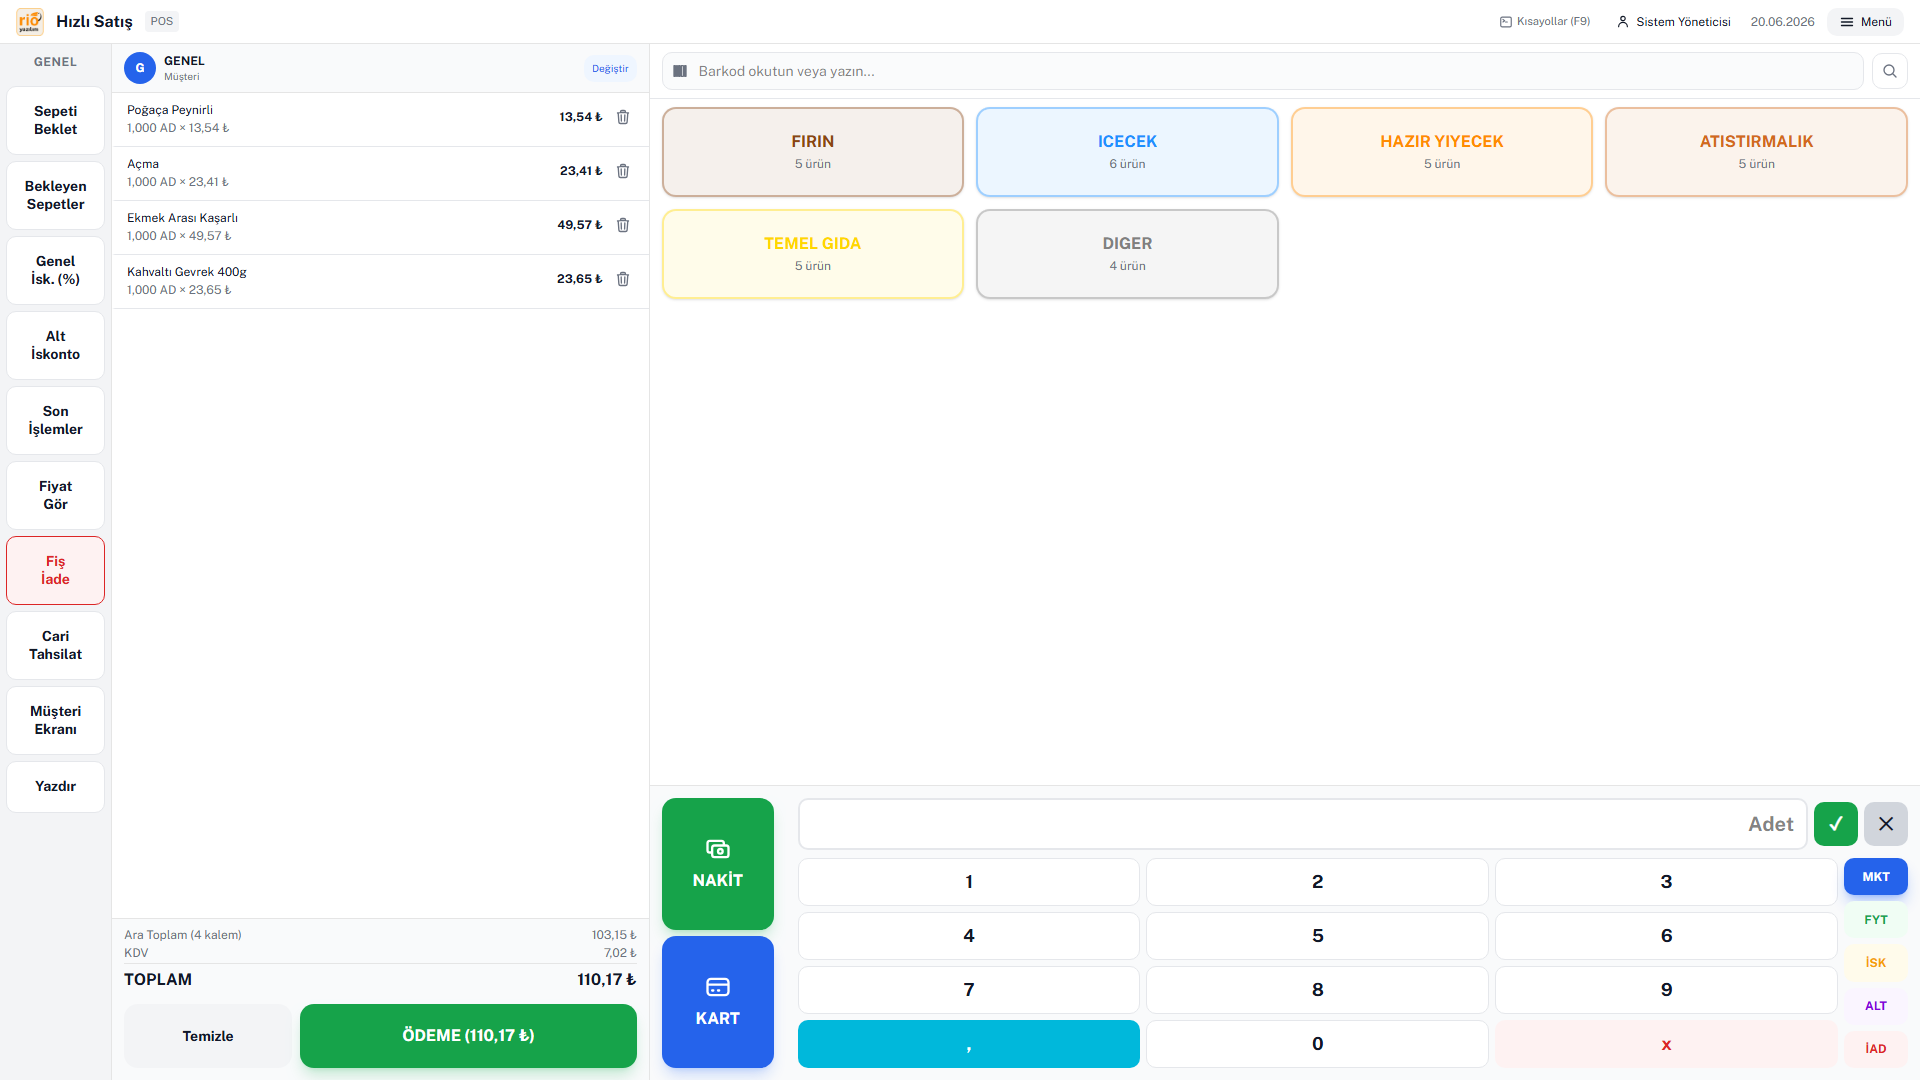The image size is (1920, 1080).
Task: Click the ÖDEME (110,17 ₺) button
Action: [x=468, y=1036]
